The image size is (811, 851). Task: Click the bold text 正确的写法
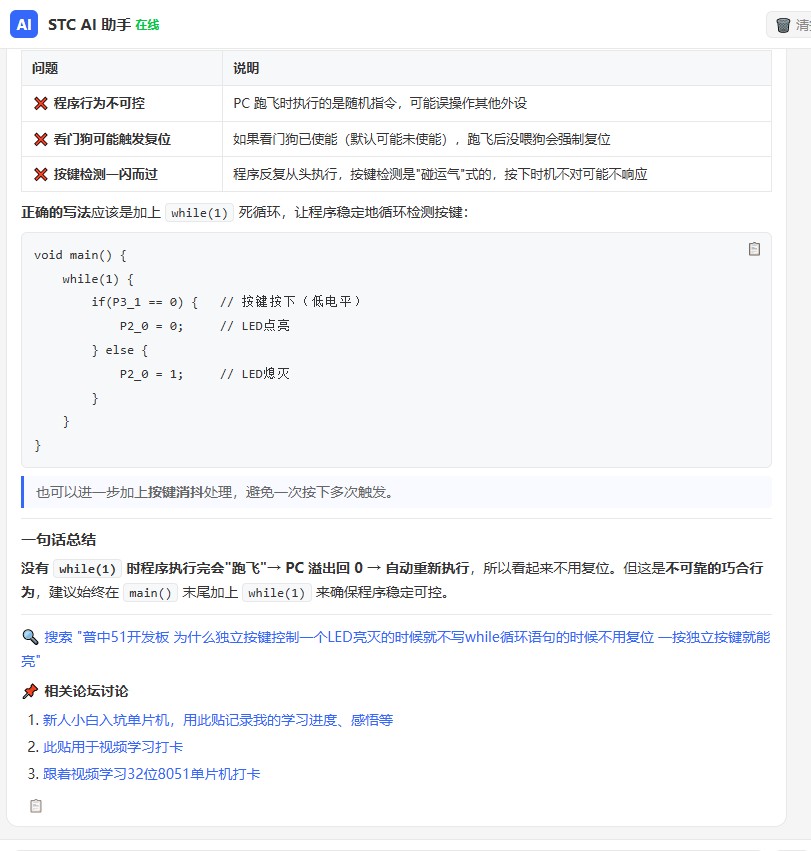(56, 212)
